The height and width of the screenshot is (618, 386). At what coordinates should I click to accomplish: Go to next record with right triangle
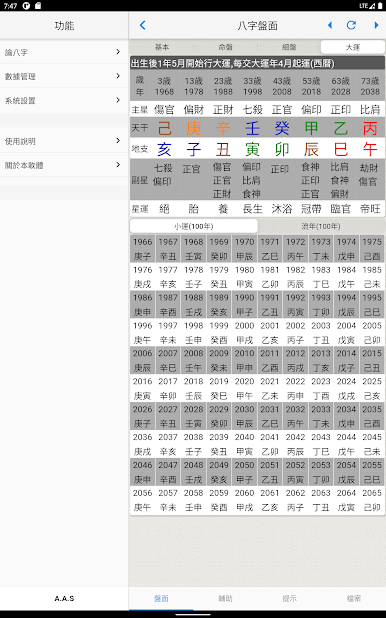click(376, 25)
